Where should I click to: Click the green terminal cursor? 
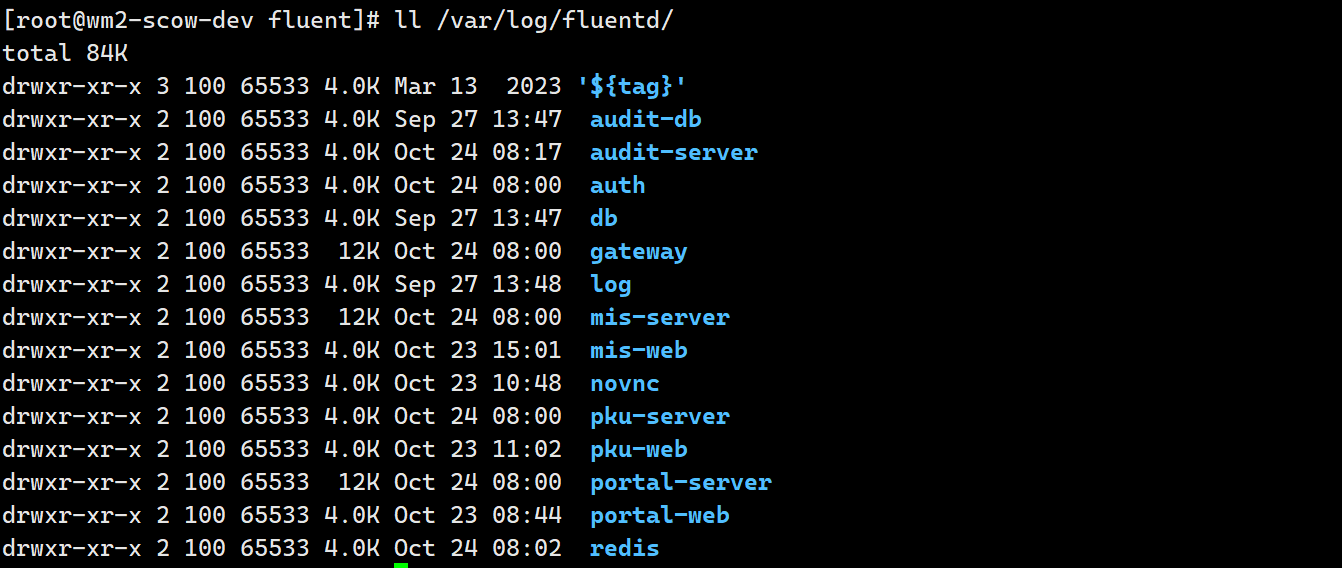point(400,565)
